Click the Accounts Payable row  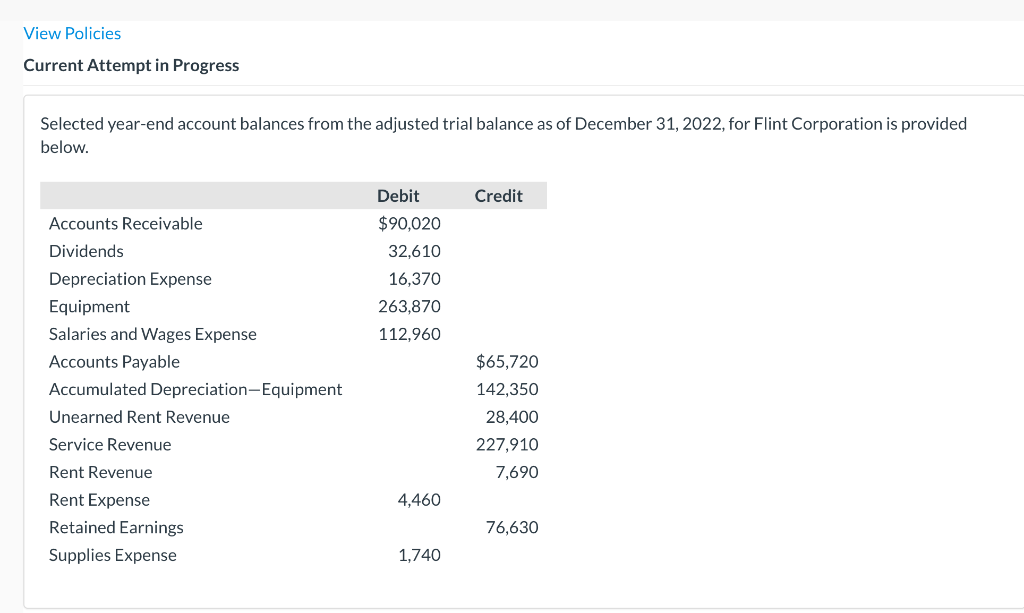[113, 362]
